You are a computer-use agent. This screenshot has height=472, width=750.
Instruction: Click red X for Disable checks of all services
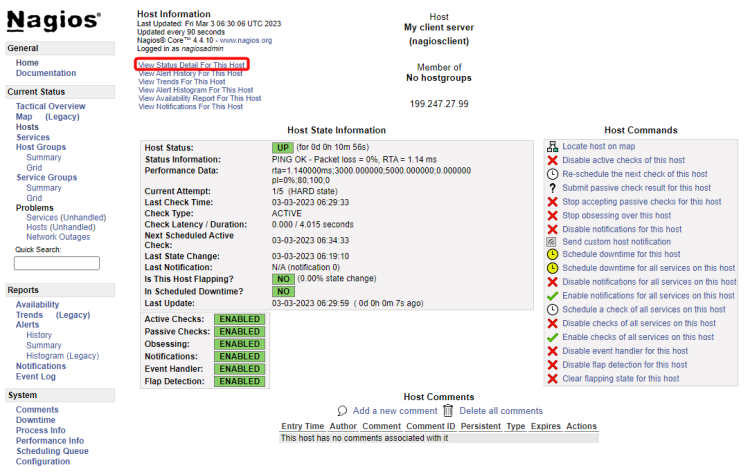click(x=552, y=323)
